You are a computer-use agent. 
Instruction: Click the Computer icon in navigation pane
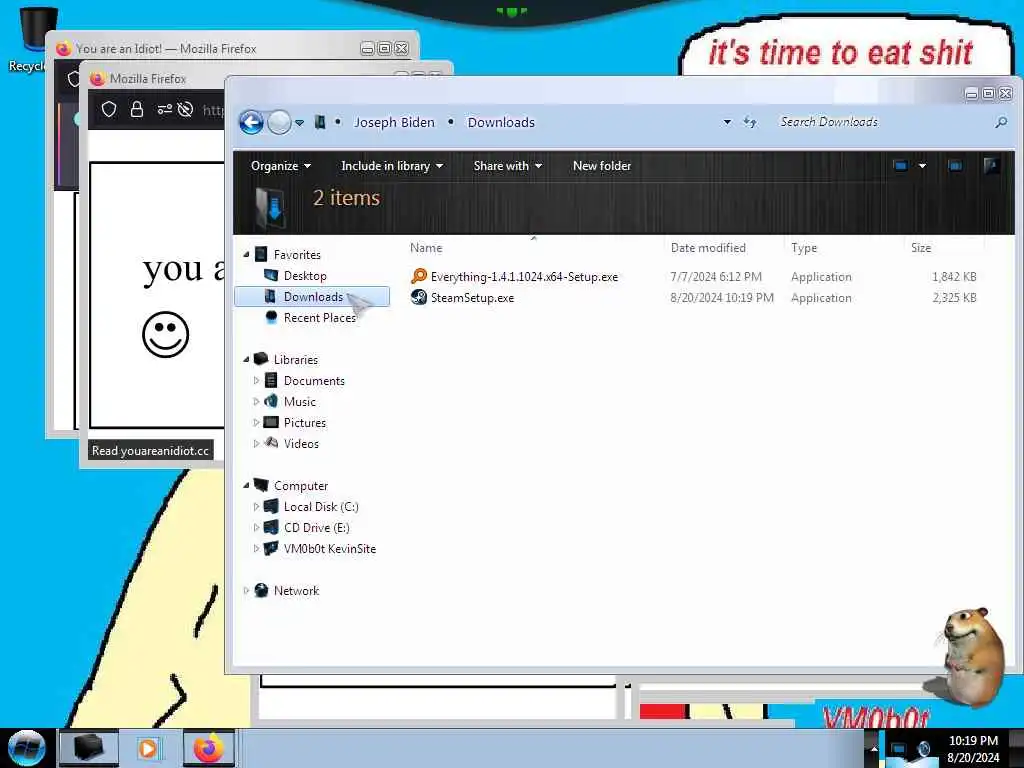[261, 485]
